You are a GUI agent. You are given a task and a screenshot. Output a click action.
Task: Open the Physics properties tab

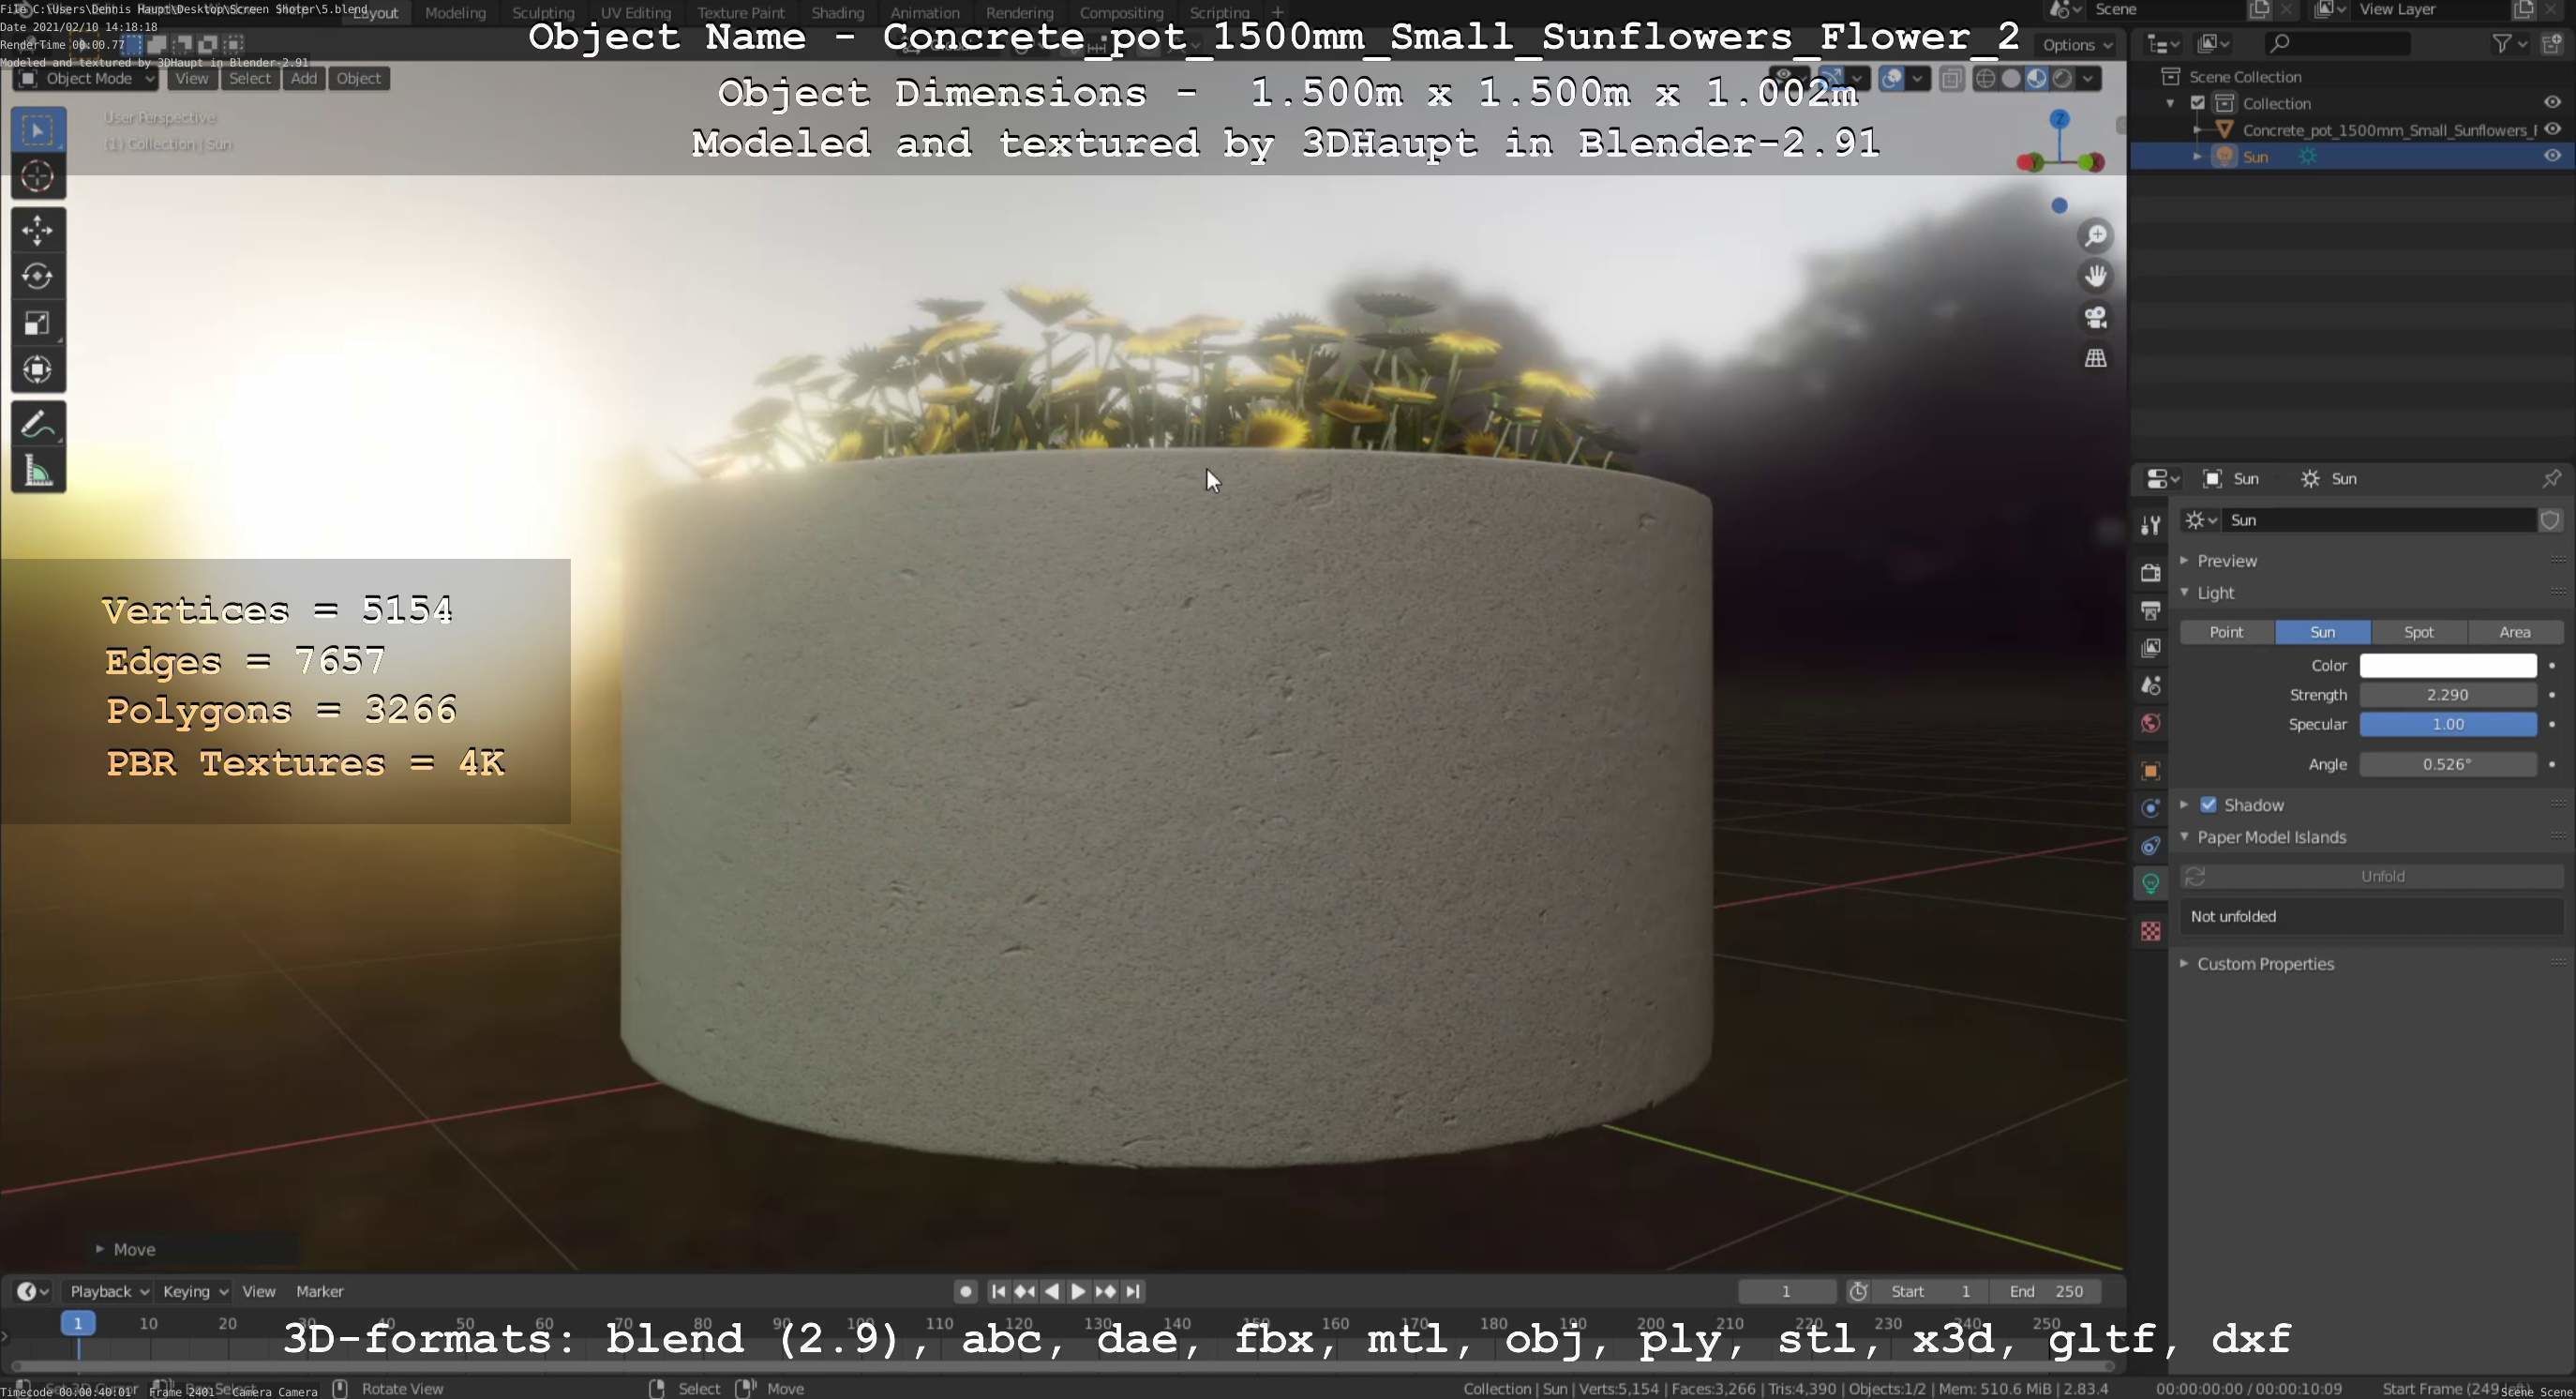click(x=2150, y=808)
